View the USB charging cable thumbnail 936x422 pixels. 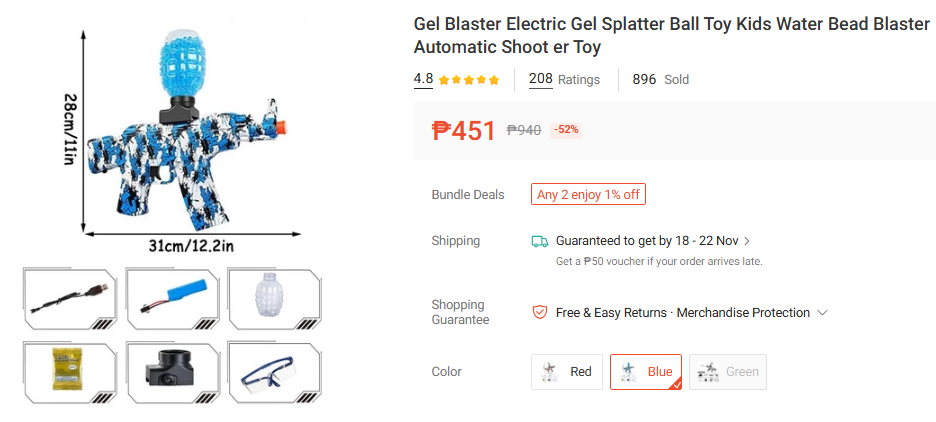pyautogui.click(x=70, y=298)
